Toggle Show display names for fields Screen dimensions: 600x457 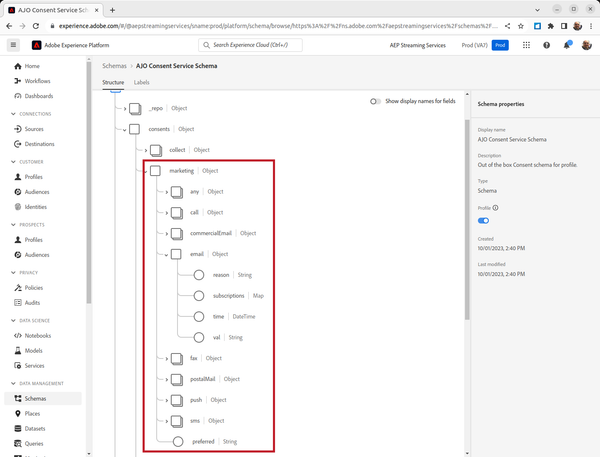[x=375, y=101]
